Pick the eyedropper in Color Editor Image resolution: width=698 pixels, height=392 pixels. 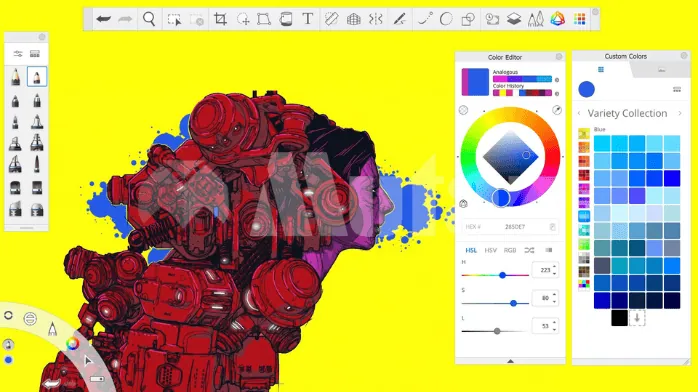tap(557, 110)
